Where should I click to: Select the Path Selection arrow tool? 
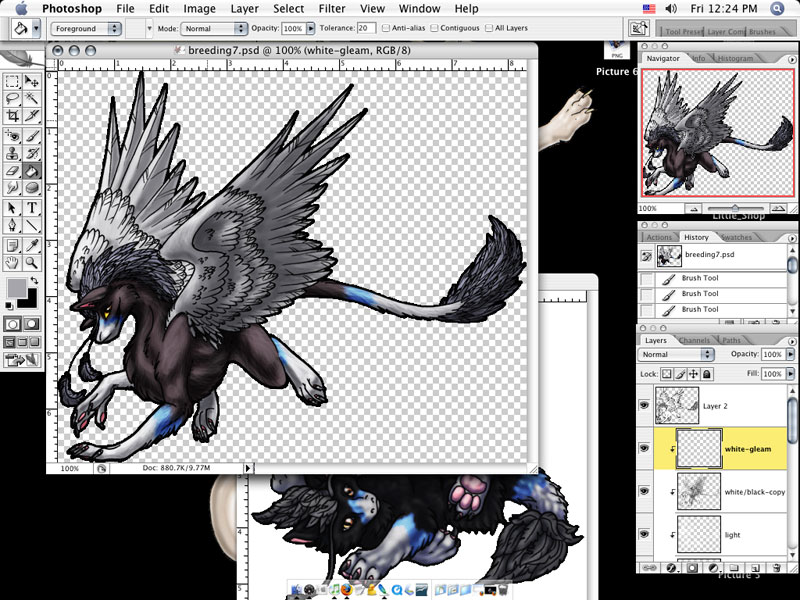[x=12, y=208]
